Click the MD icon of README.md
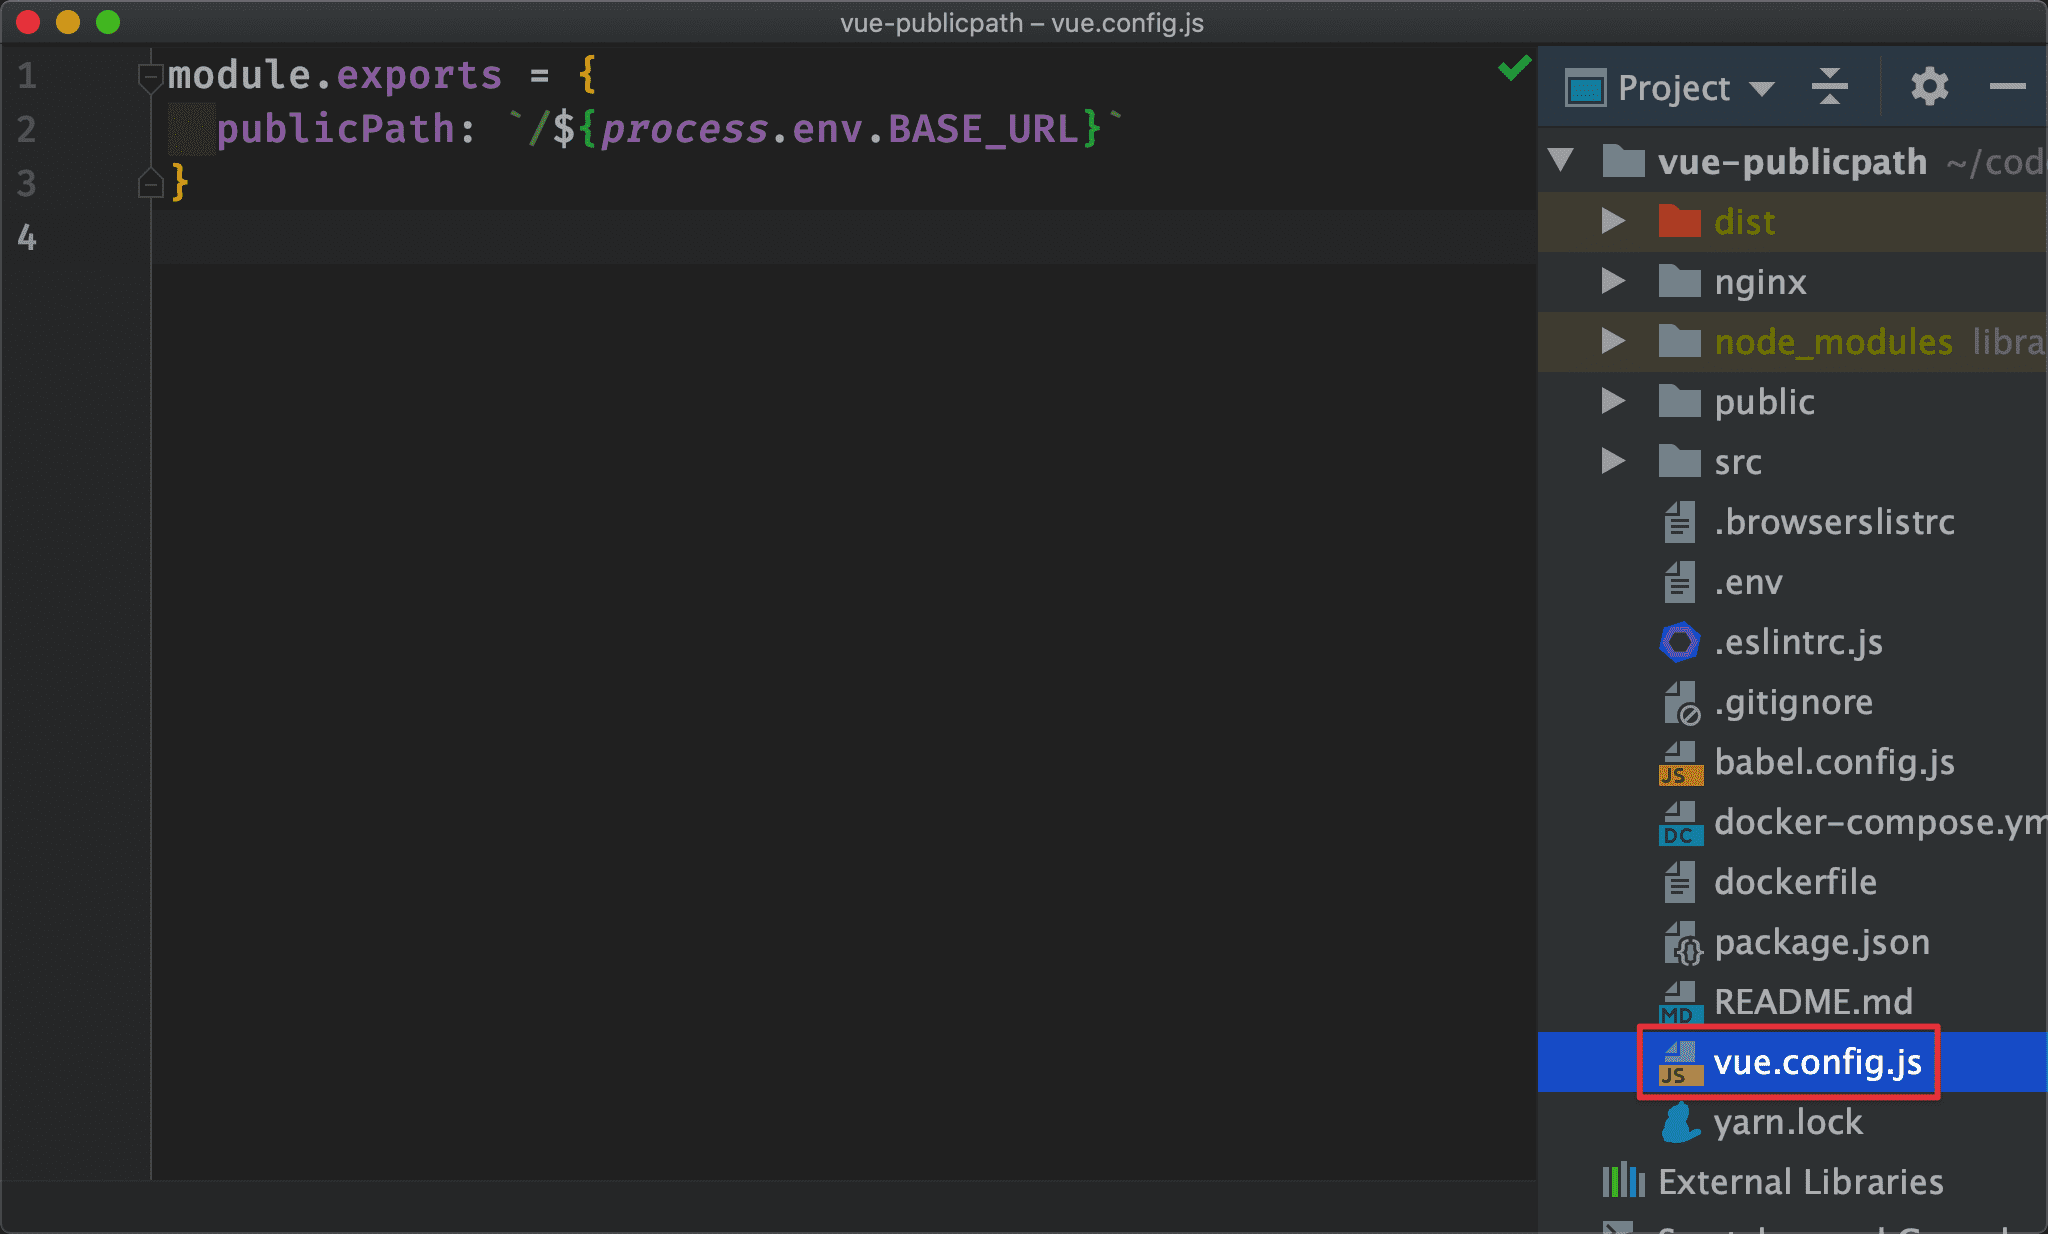2048x1234 pixels. click(x=1680, y=1003)
